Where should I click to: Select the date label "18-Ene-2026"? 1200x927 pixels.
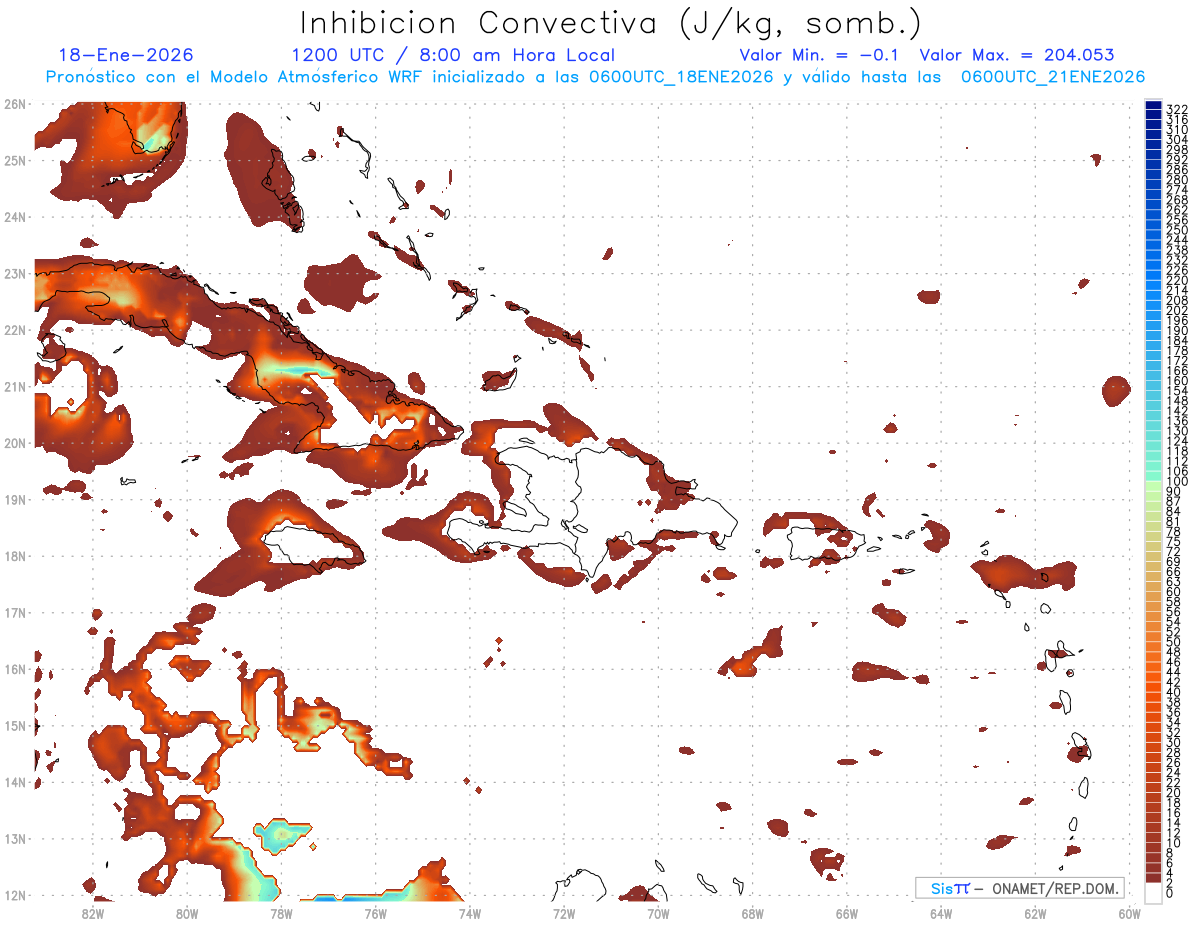click(126, 55)
